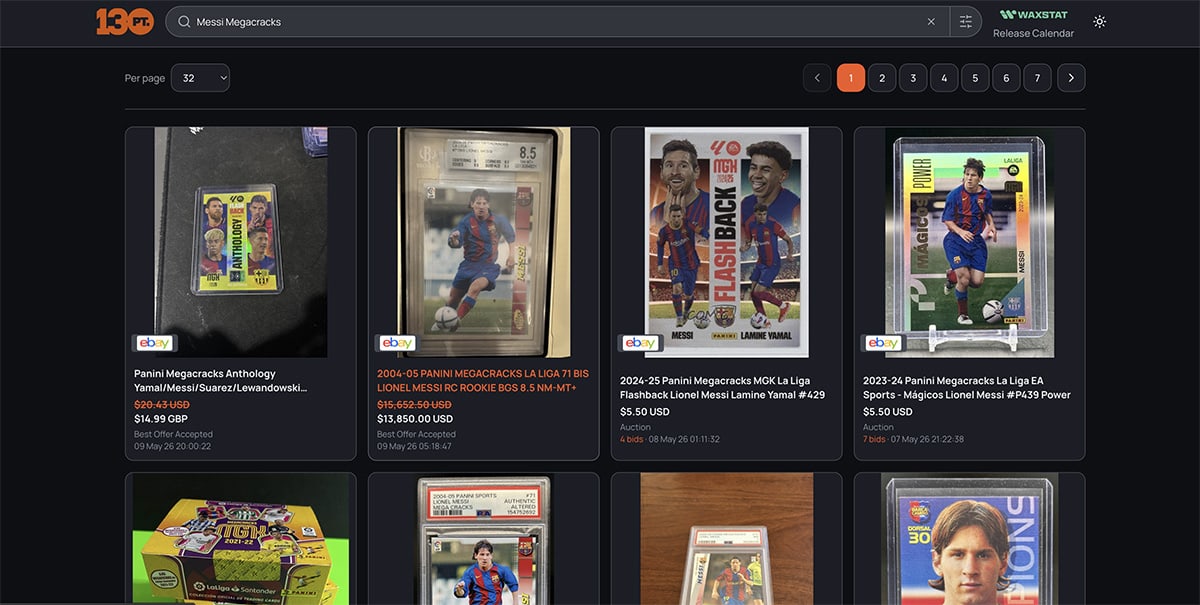Select the timestamp 08 May 26 01:11:32
This screenshot has height=605, width=1200.
point(684,439)
